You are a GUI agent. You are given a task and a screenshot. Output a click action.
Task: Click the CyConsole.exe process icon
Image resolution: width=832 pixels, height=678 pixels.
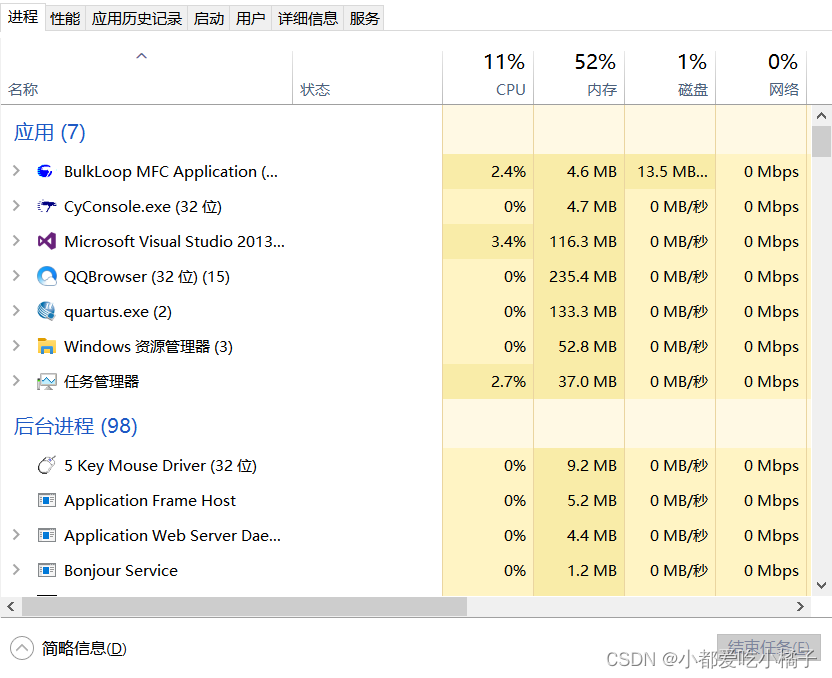click(46, 206)
